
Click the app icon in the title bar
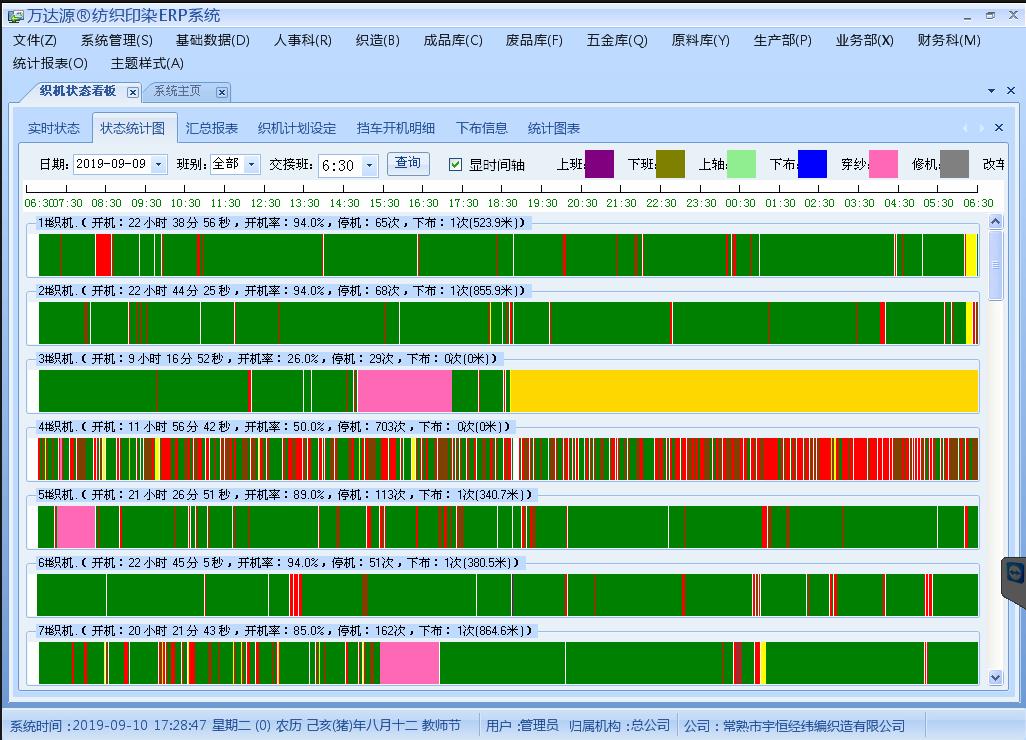[x=16, y=16]
